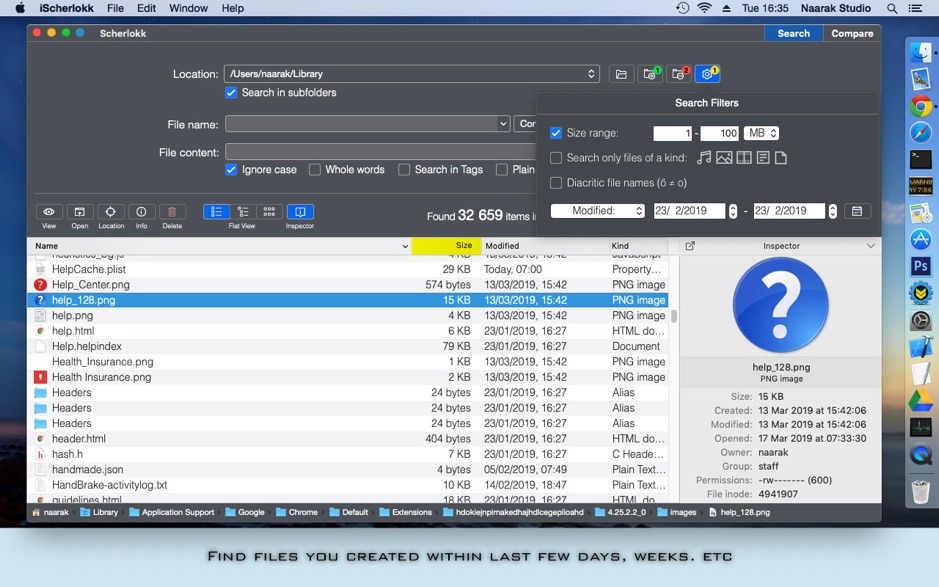Click the Search tab button
The height and width of the screenshot is (587, 939).
[x=793, y=33]
